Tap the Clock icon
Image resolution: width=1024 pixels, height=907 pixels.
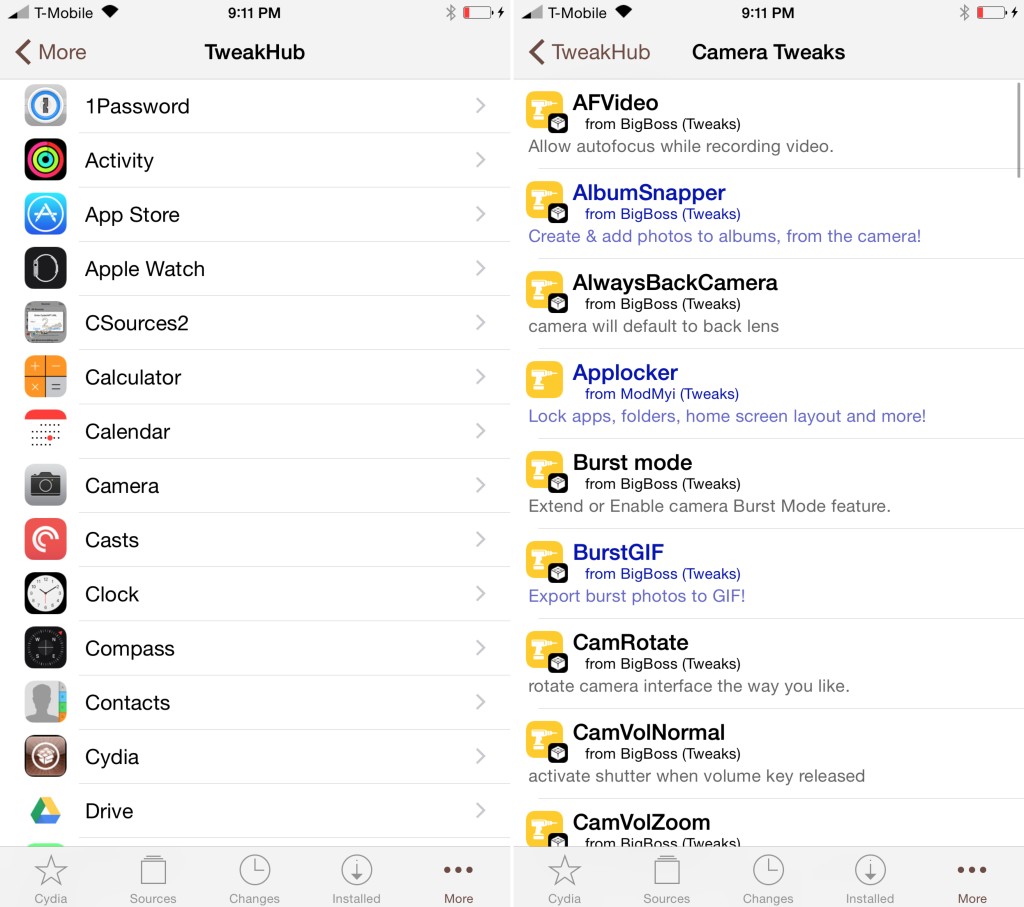pyautogui.click(x=45, y=593)
